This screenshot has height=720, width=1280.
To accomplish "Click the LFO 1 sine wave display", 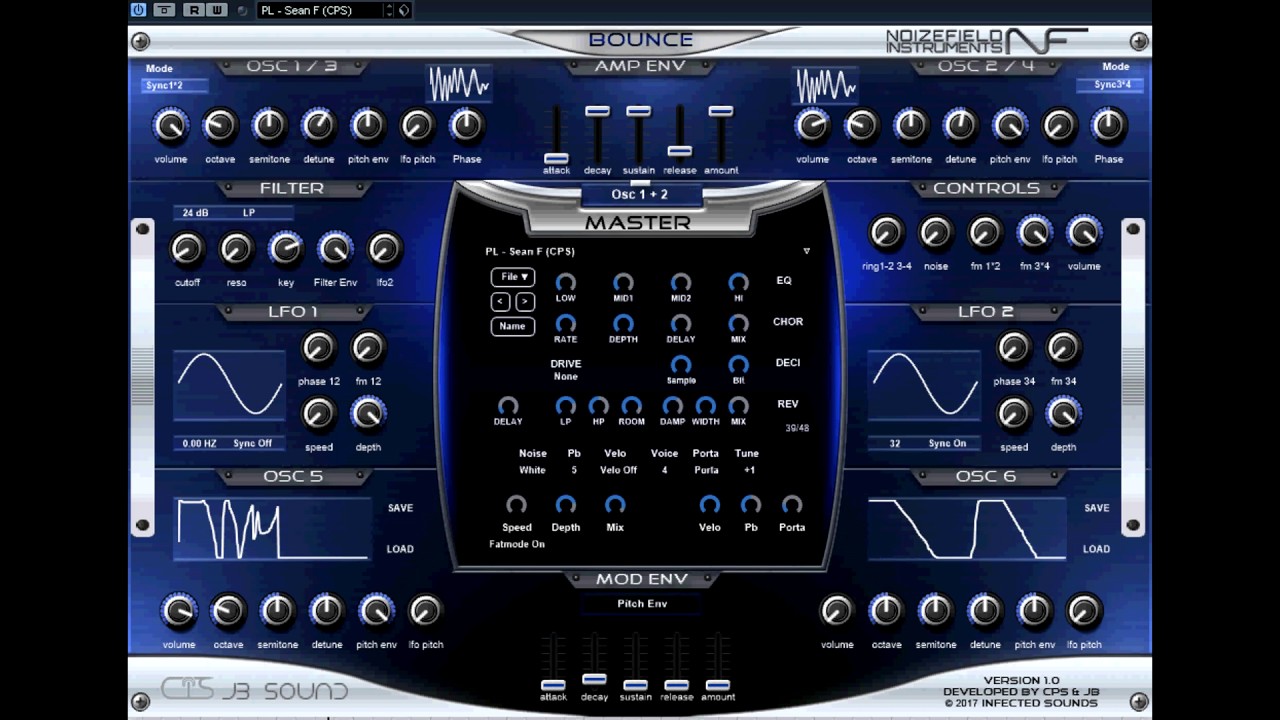I will 229,385.
